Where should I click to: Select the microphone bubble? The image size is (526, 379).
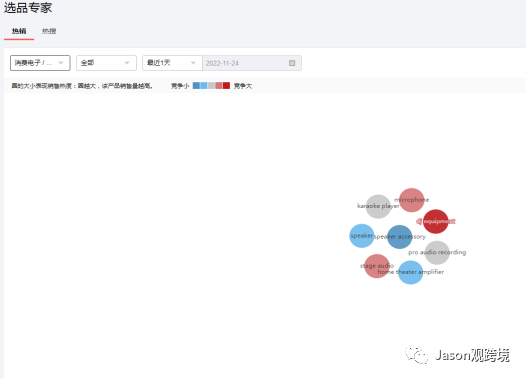[412, 200]
